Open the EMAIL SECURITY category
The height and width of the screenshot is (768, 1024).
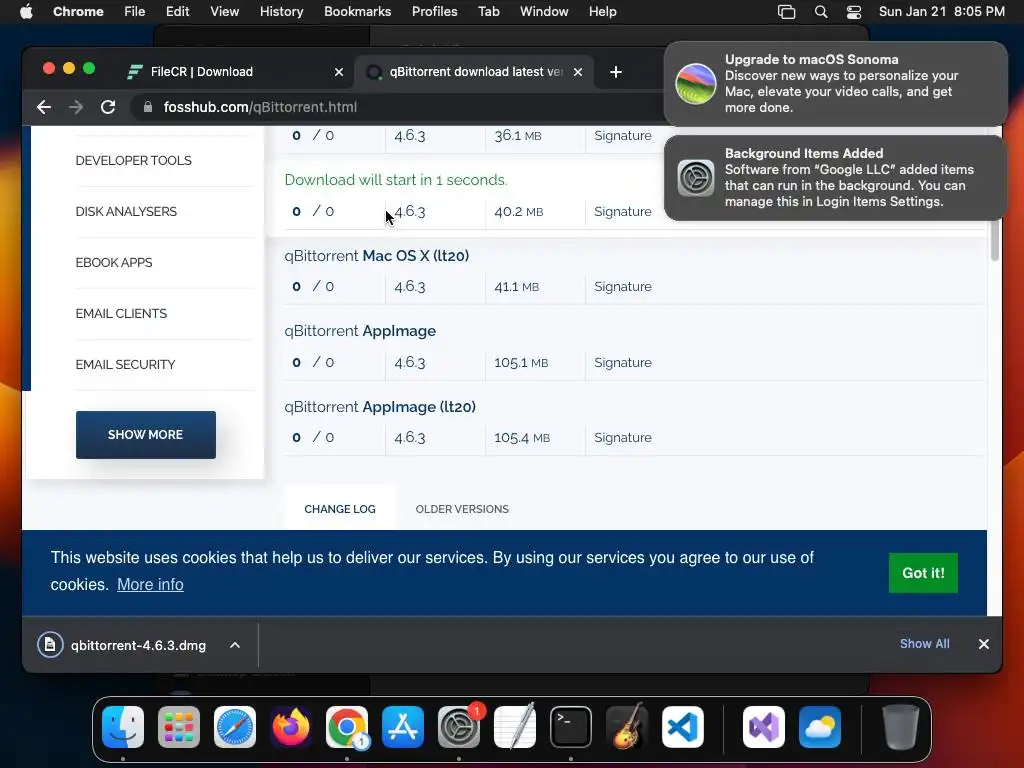coord(125,364)
